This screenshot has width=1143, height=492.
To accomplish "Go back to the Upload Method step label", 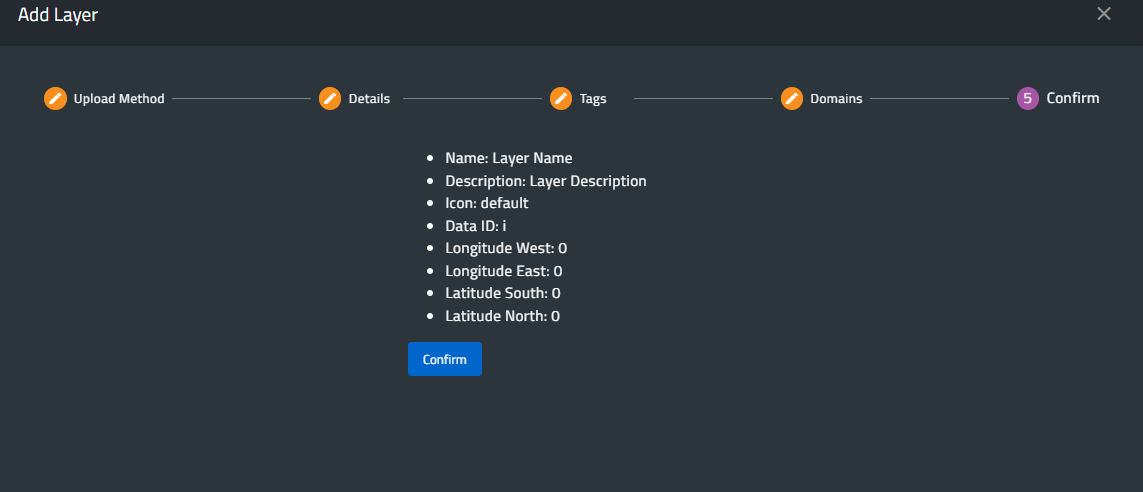I will click(119, 99).
